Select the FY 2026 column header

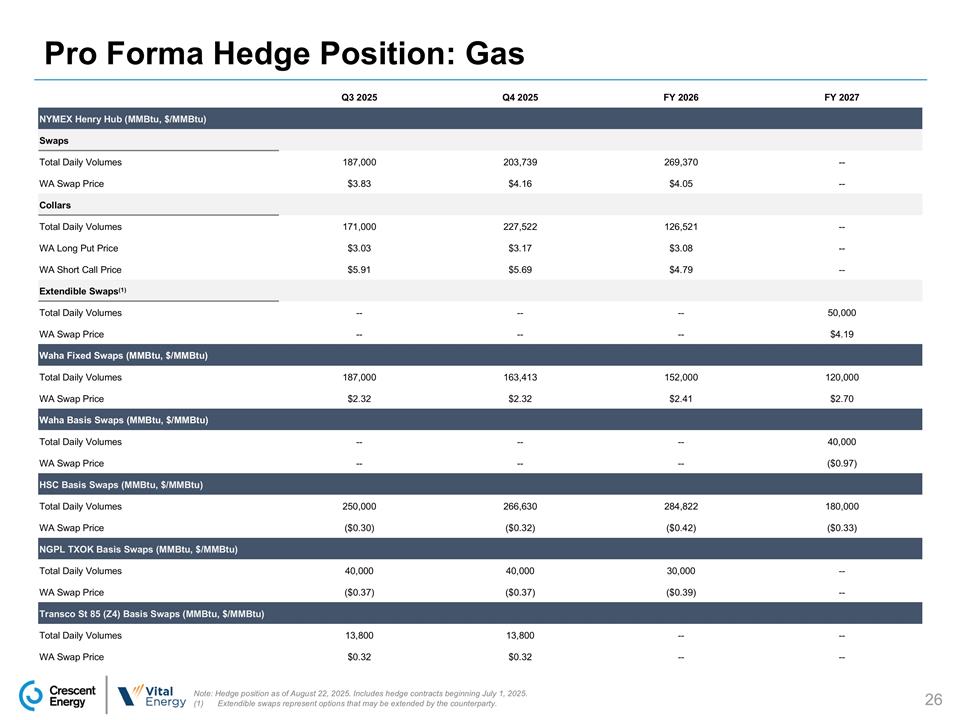pyautogui.click(x=681, y=97)
